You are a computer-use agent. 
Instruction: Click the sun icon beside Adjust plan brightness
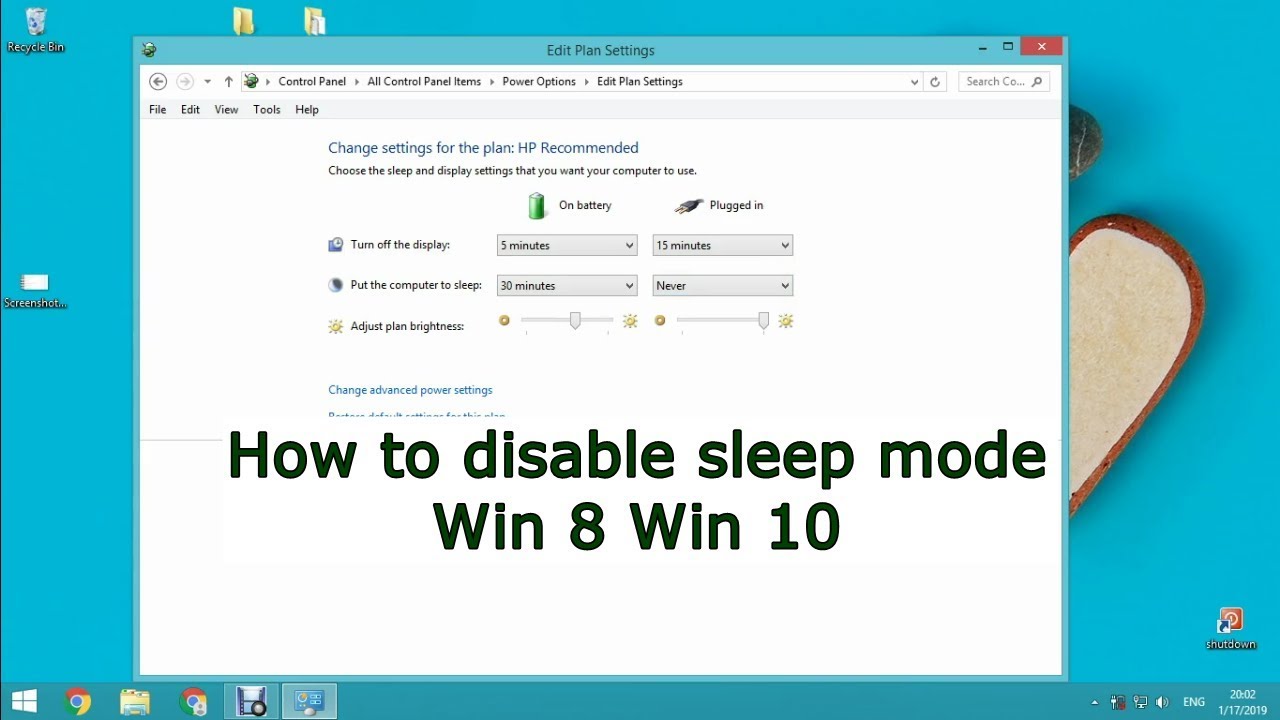(x=336, y=326)
